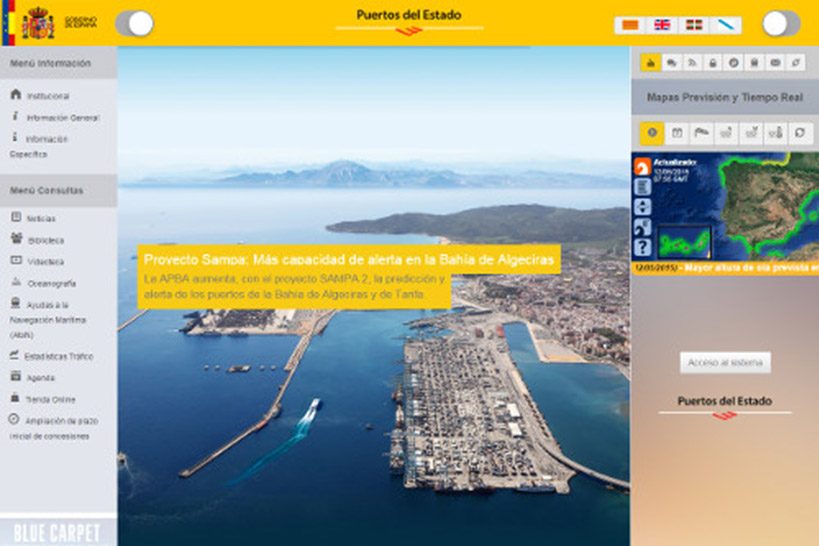The height and width of the screenshot is (546, 819).
Task: Expand the Mapas Previsión y Tiempo Real panel
Action: [724, 98]
